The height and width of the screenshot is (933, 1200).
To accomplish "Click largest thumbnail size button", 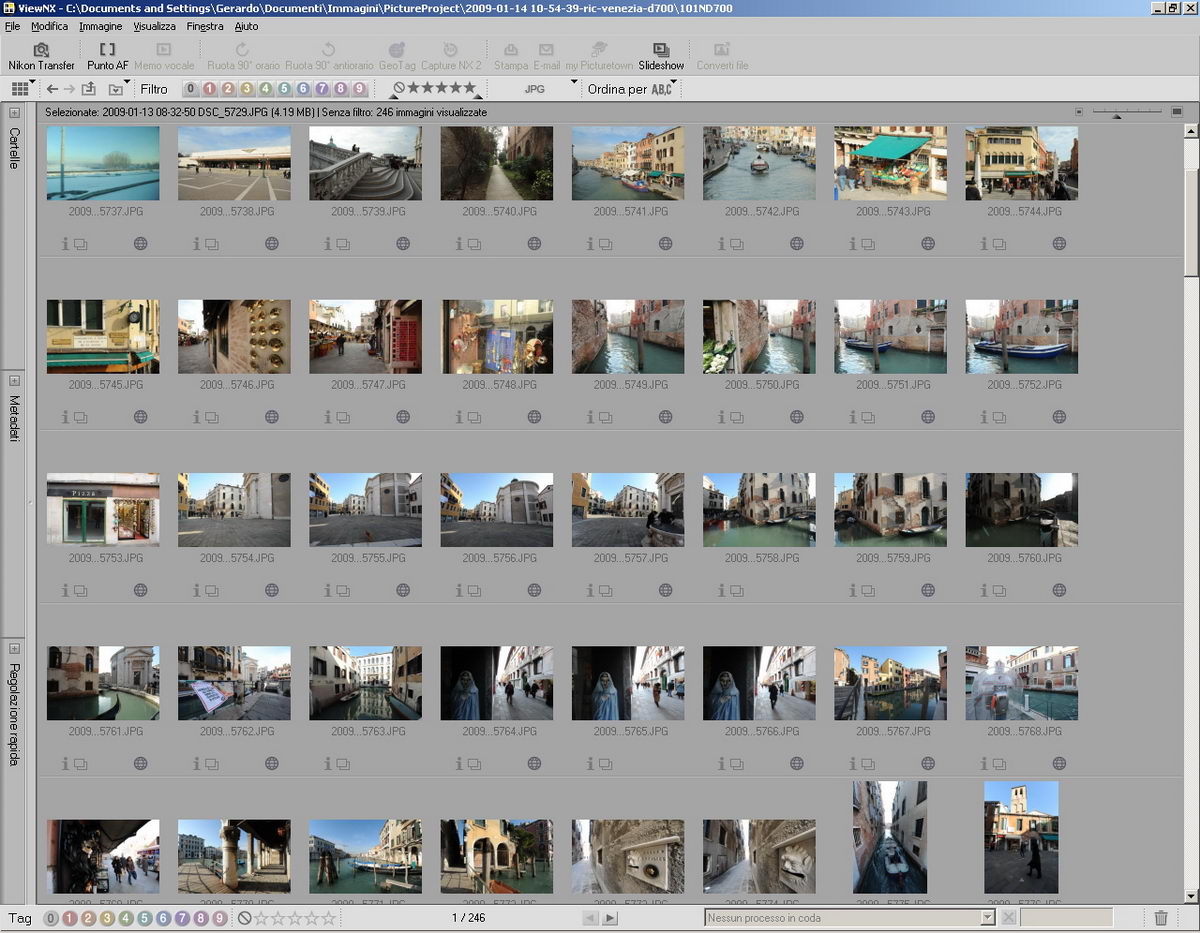I will (1177, 111).
